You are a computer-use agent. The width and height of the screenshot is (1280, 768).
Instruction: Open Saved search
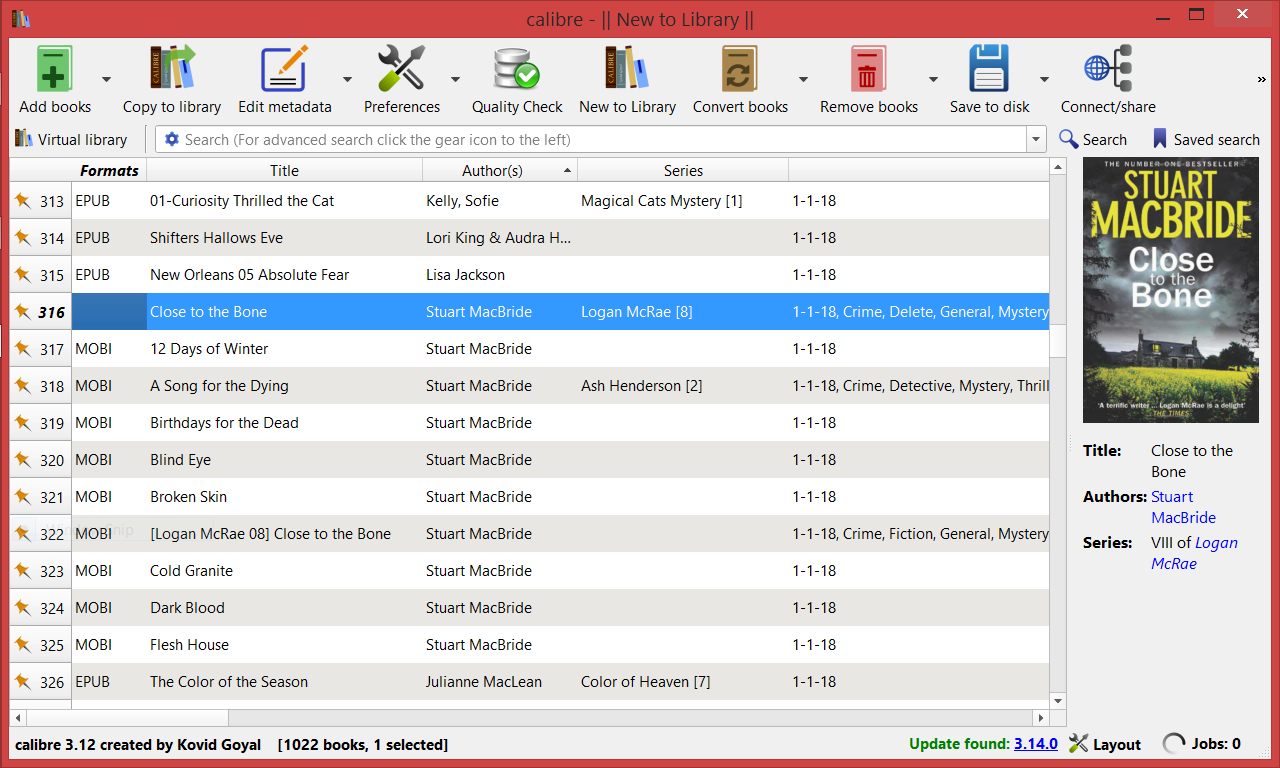(x=1206, y=140)
